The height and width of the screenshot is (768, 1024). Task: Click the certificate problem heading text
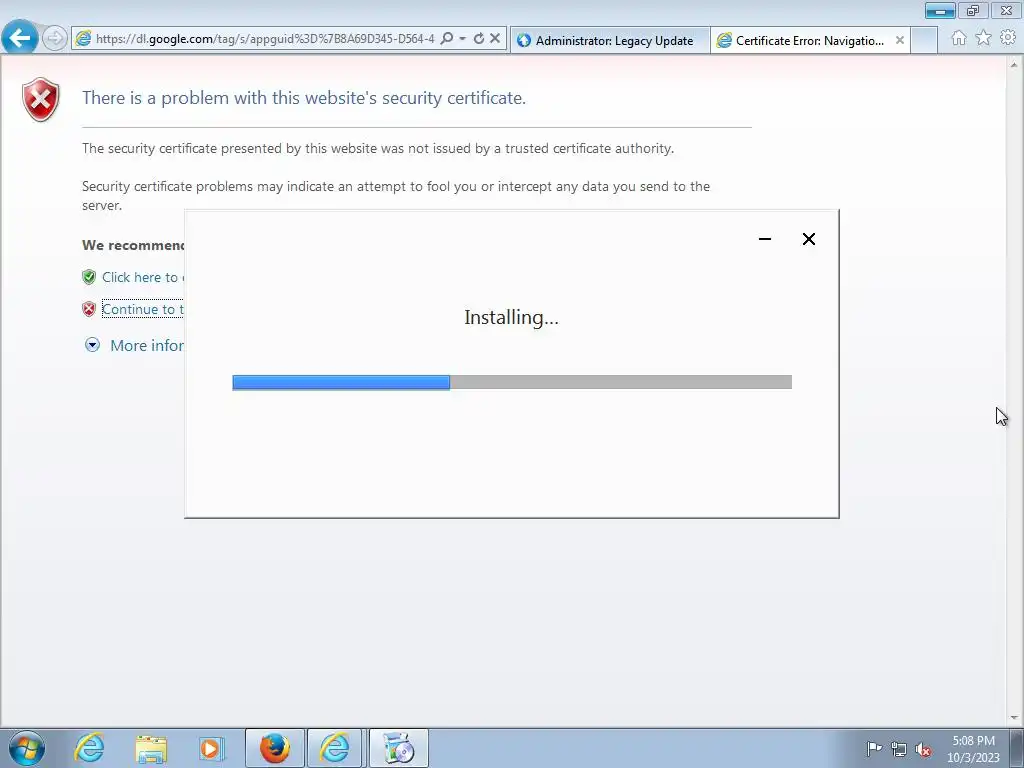[x=304, y=98]
